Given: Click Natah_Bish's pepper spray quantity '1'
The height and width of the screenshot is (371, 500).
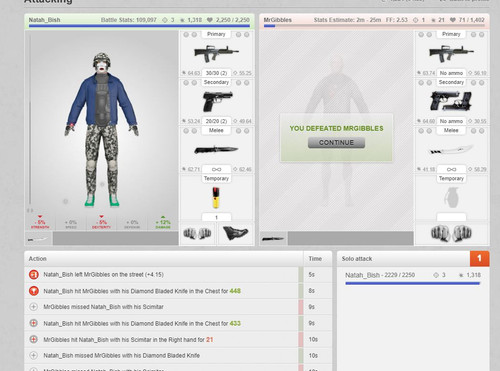Looking at the screenshot, I should 216,217.
